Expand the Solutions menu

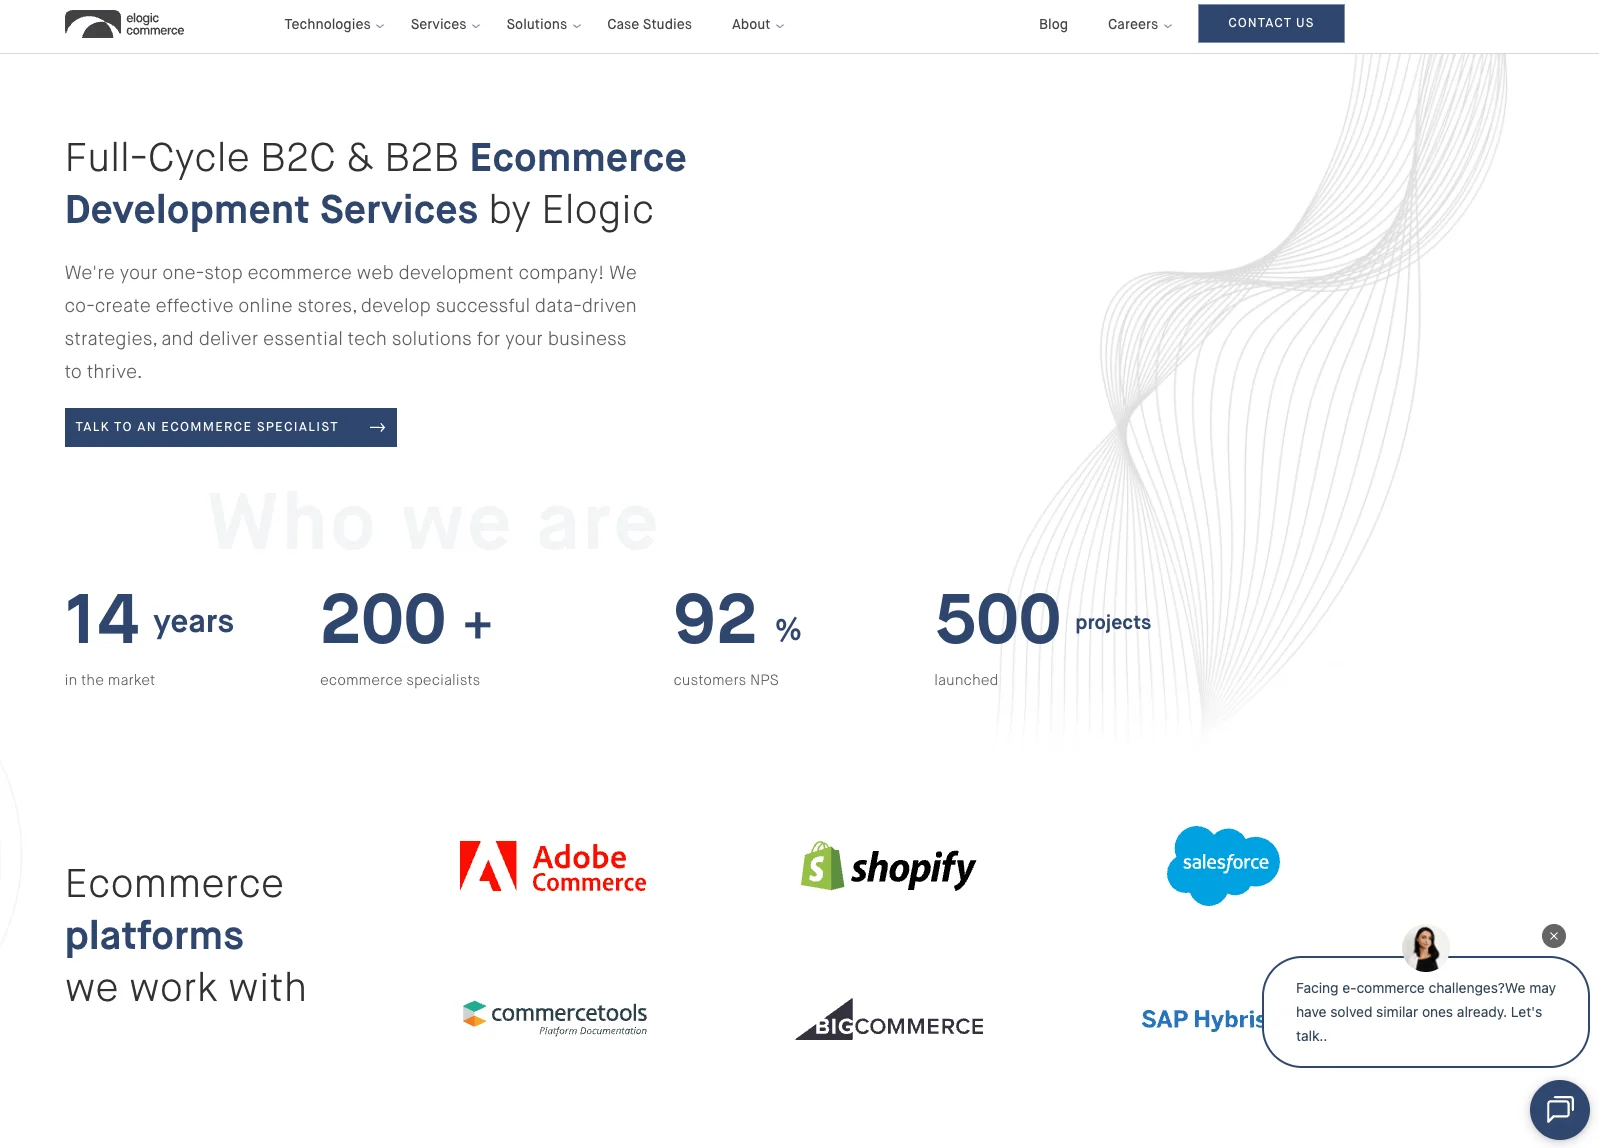point(543,24)
